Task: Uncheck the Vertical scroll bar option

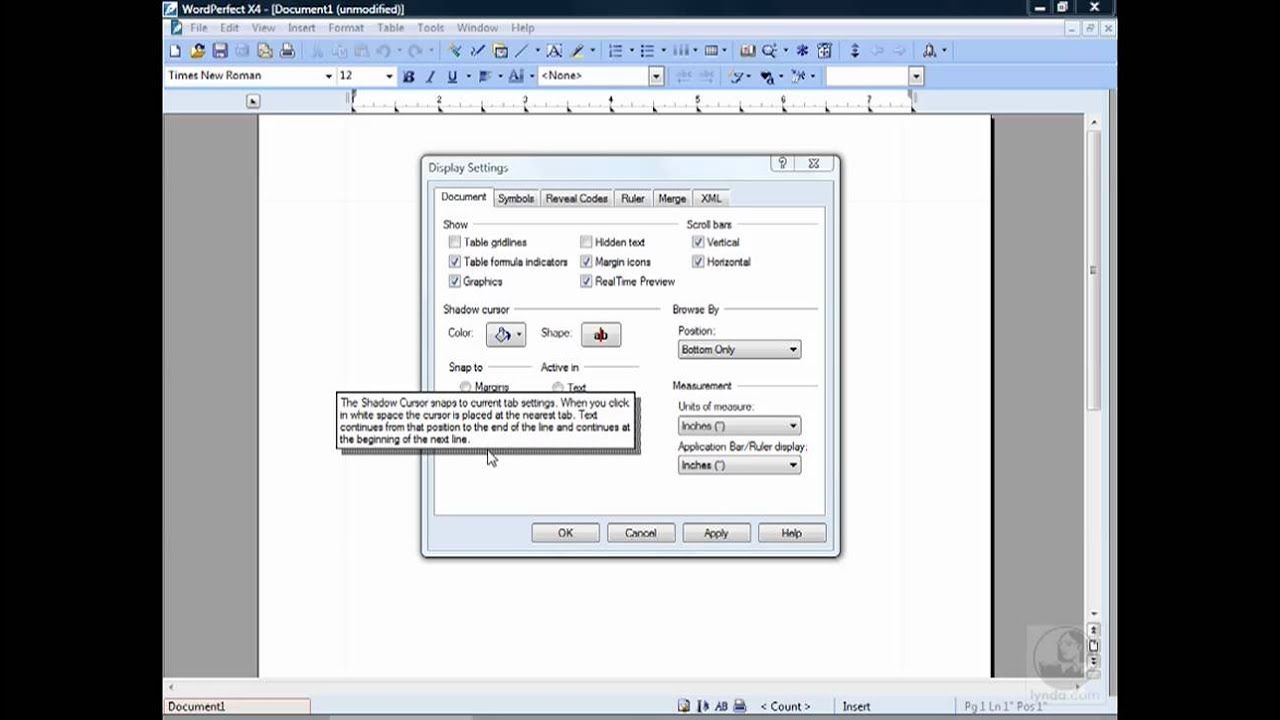Action: coord(698,242)
